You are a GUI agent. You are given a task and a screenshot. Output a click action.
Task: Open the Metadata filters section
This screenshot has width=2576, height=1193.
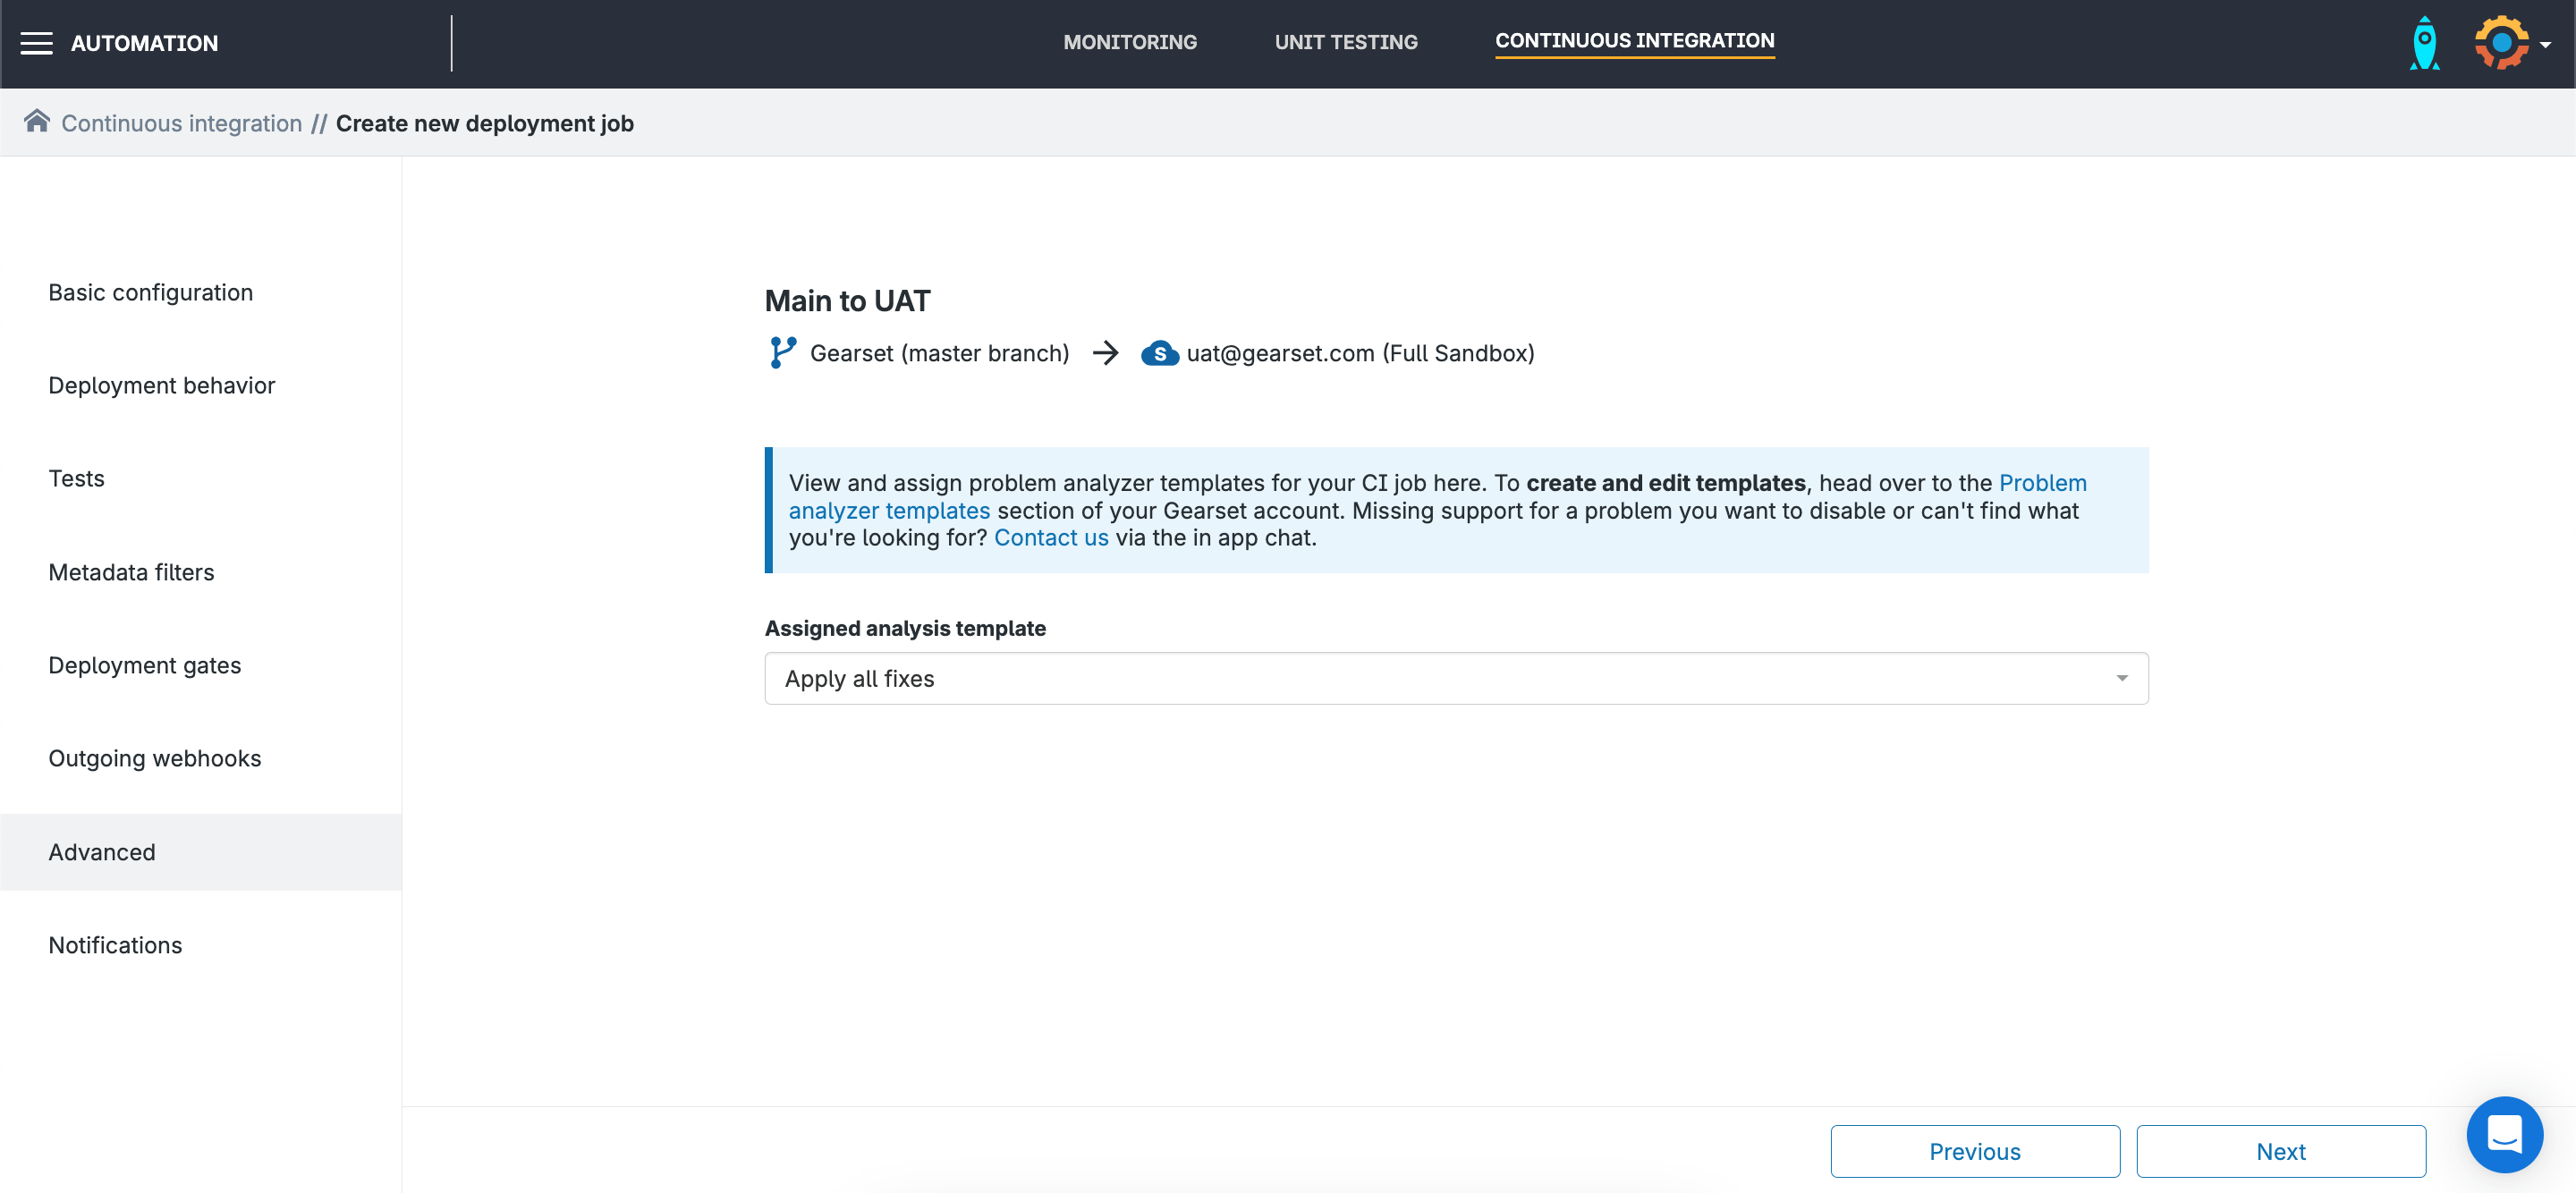[x=131, y=572]
